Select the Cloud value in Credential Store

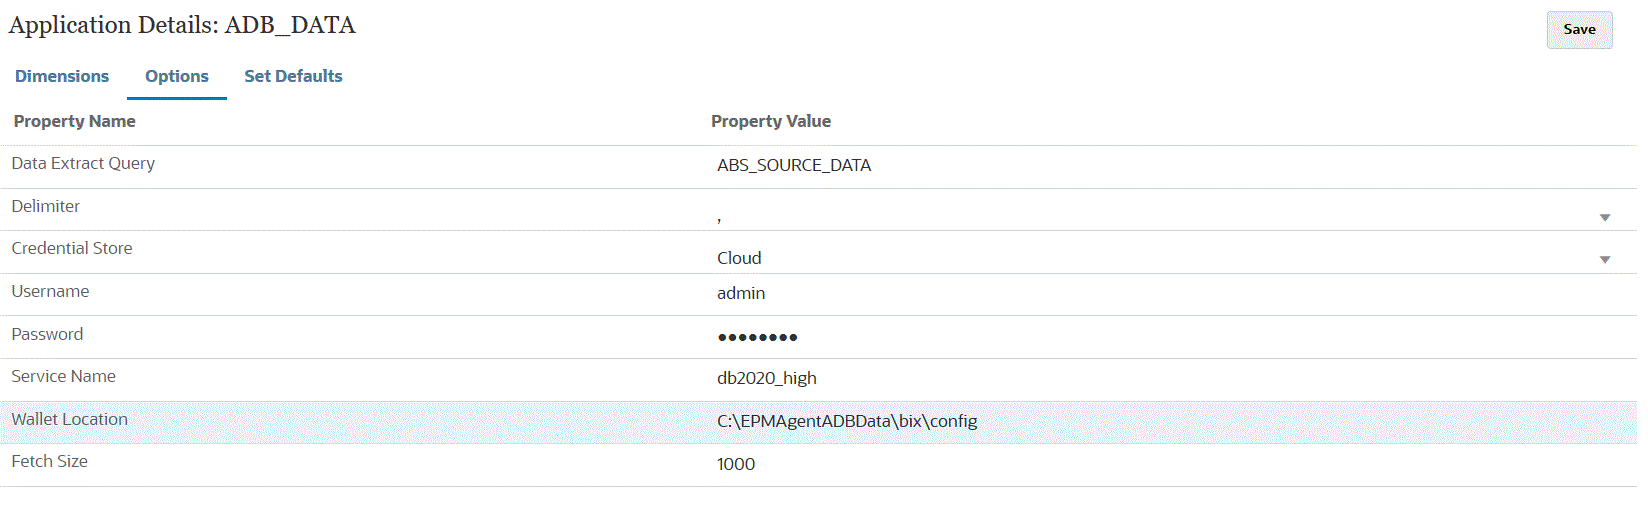pyautogui.click(x=739, y=258)
